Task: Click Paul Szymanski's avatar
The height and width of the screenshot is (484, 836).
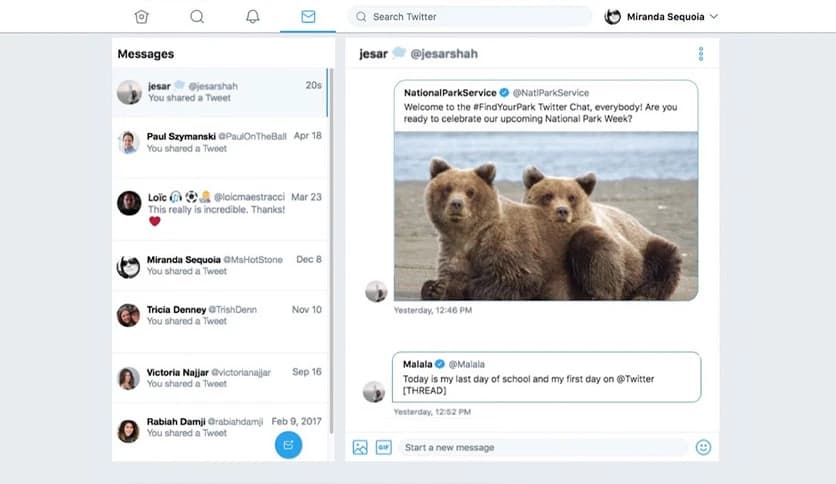Action: coord(128,142)
